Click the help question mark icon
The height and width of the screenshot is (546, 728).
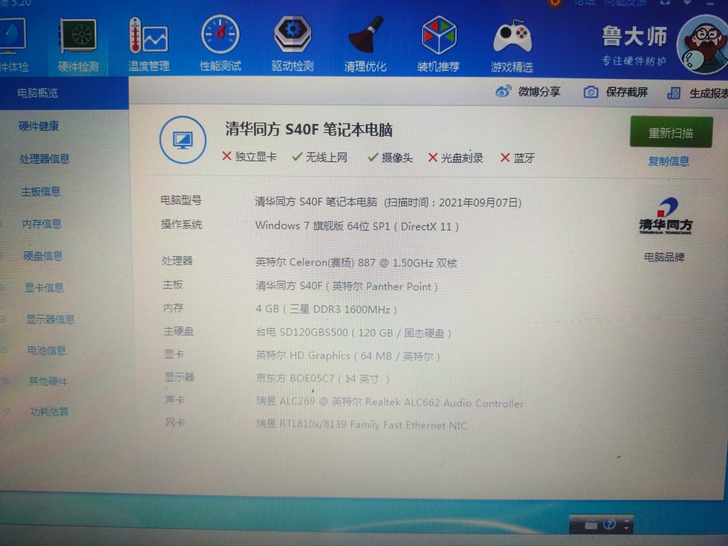[x=609, y=524]
